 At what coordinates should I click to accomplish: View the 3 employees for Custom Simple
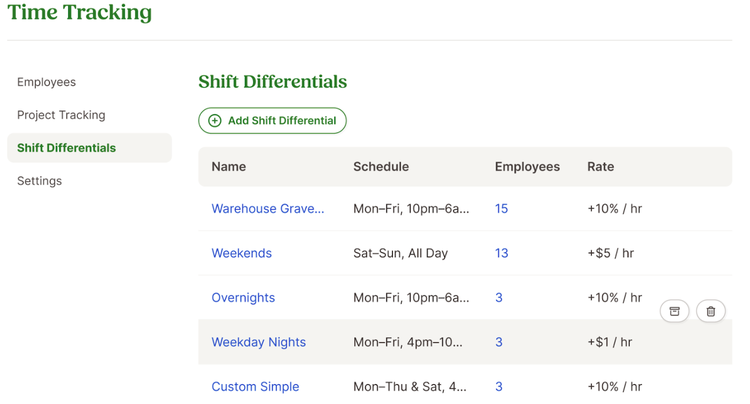tap(499, 386)
